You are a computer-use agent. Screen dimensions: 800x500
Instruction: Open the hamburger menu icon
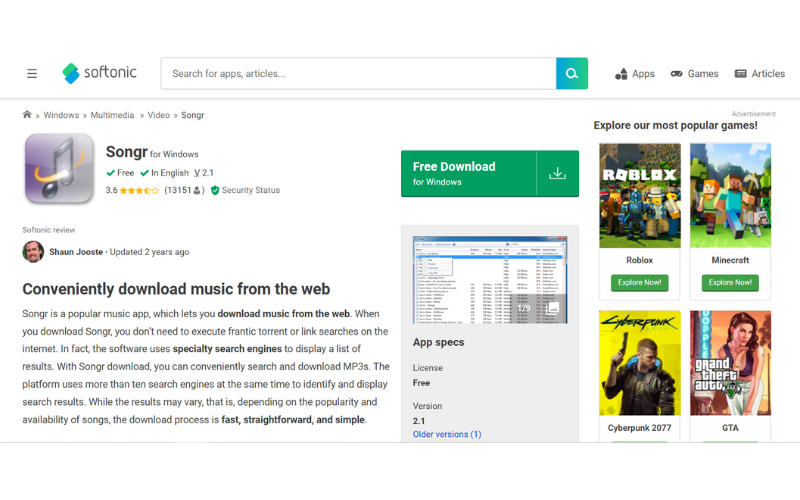32,73
